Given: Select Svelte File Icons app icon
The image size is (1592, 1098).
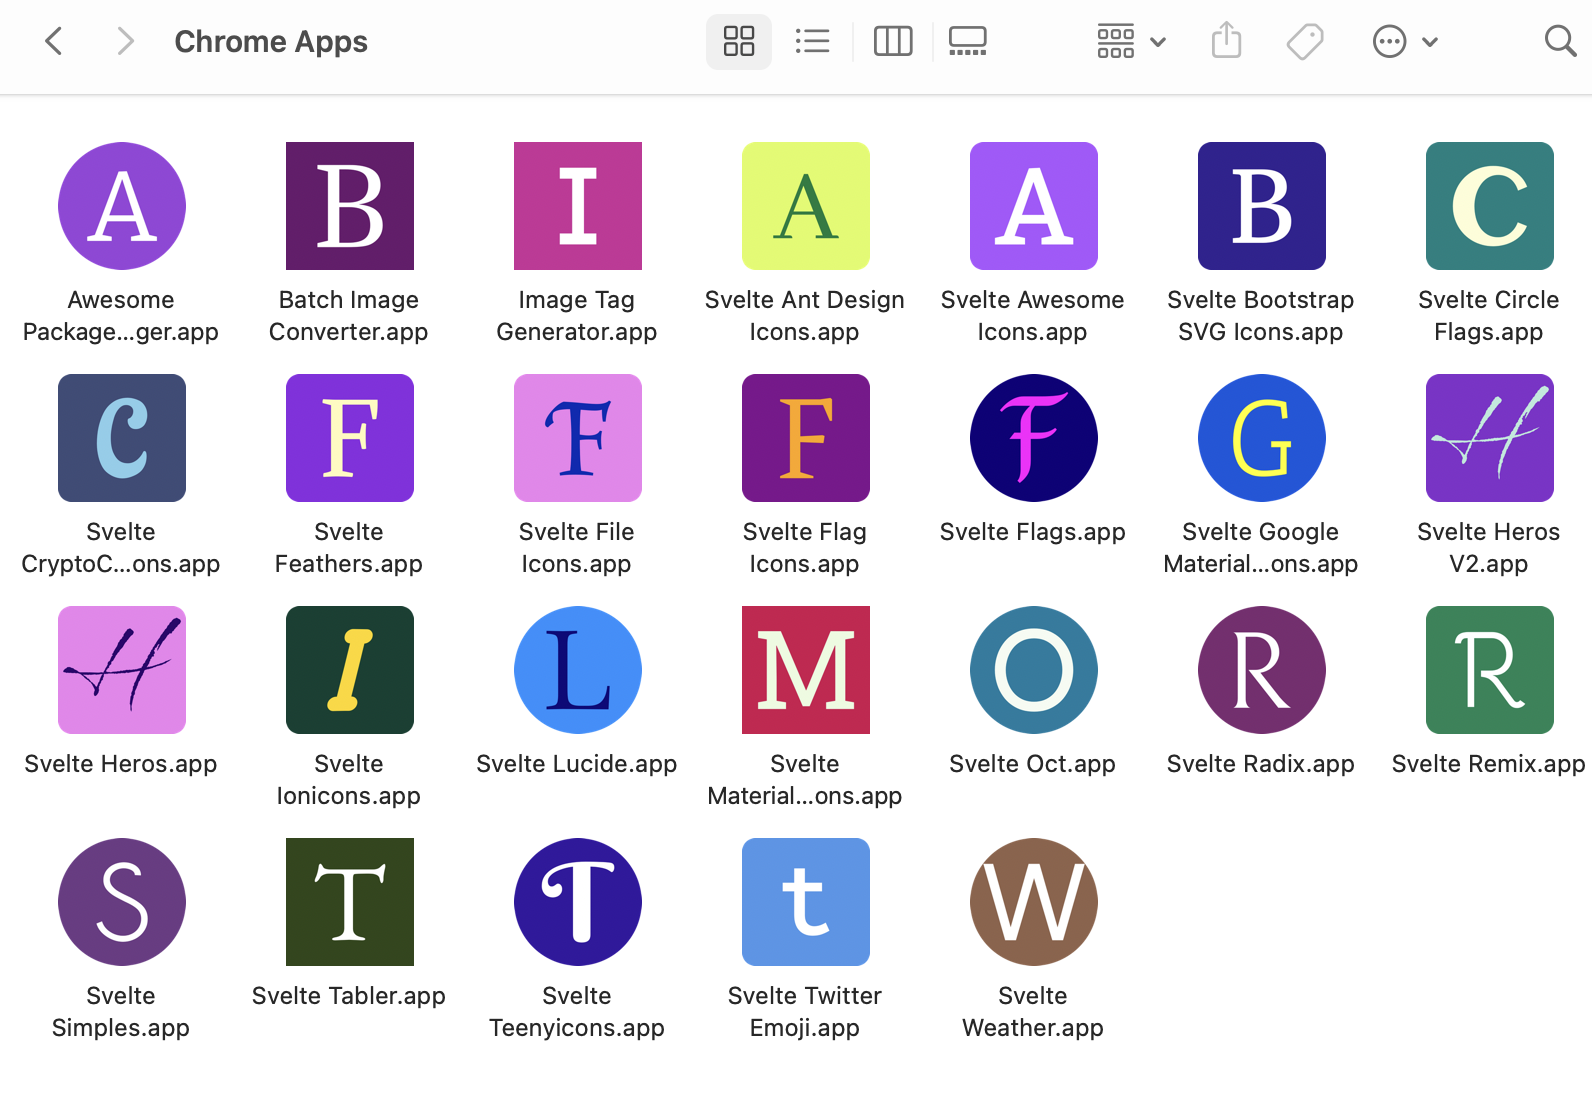Looking at the screenshot, I should click(578, 438).
